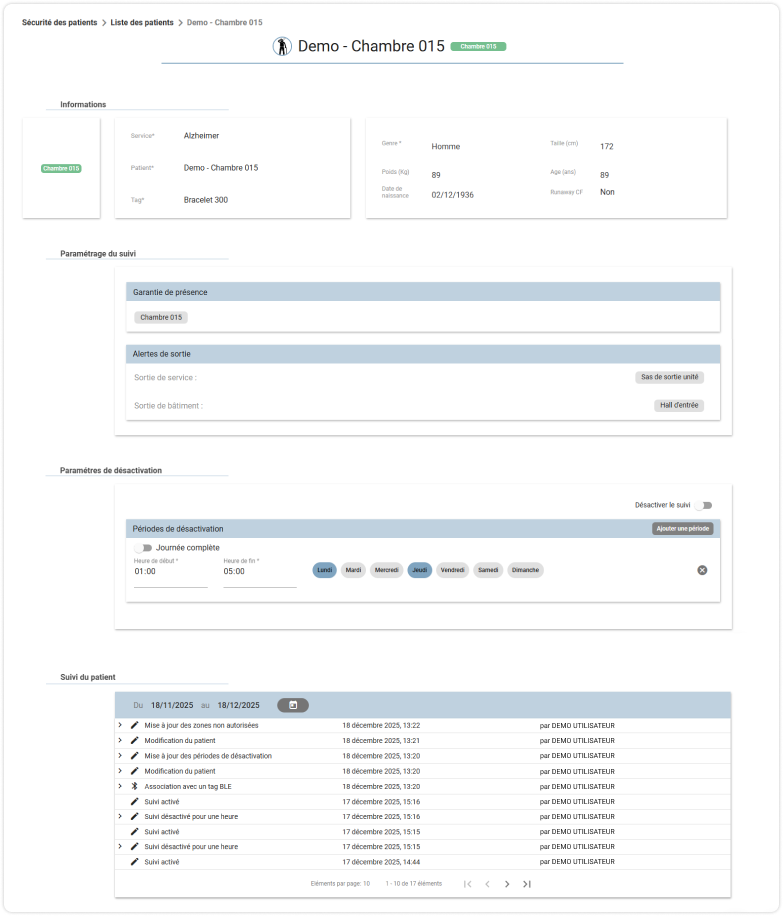This screenshot has height=916, width=783.
Task: Expand 'Mise à jour des périodes de désactivation' row
Action: pyautogui.click(x=120, y=755)
